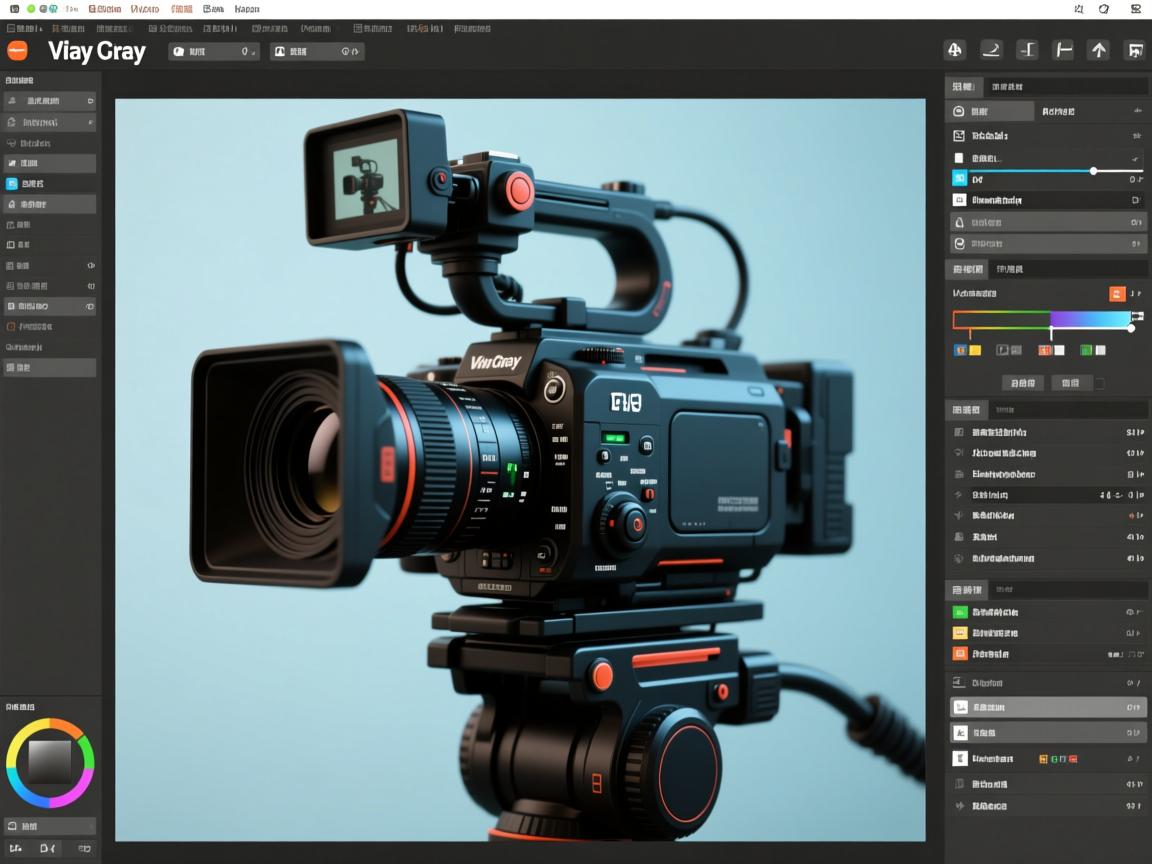The image size is (1152, 864).
Task: Click the orange layer icon in right panel
Action: [x=960, y=654]
